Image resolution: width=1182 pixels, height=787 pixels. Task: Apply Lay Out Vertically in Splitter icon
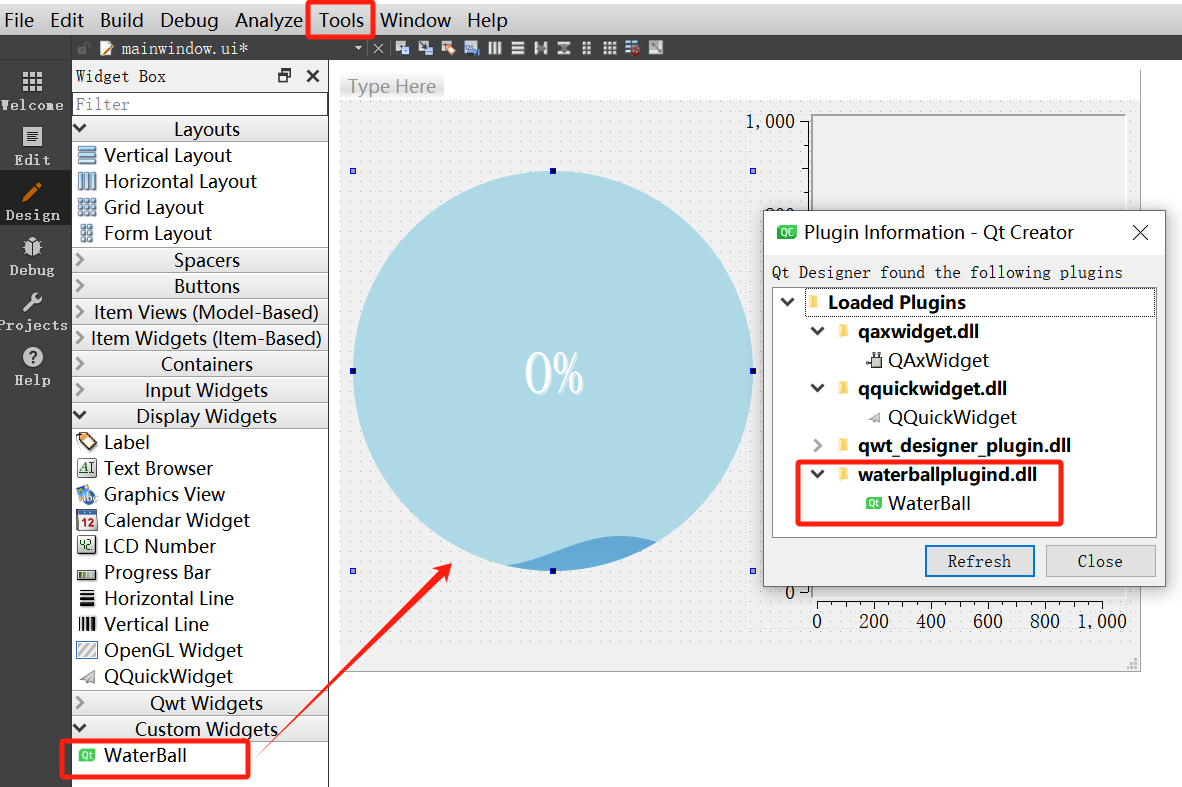(x=564, y=48)
